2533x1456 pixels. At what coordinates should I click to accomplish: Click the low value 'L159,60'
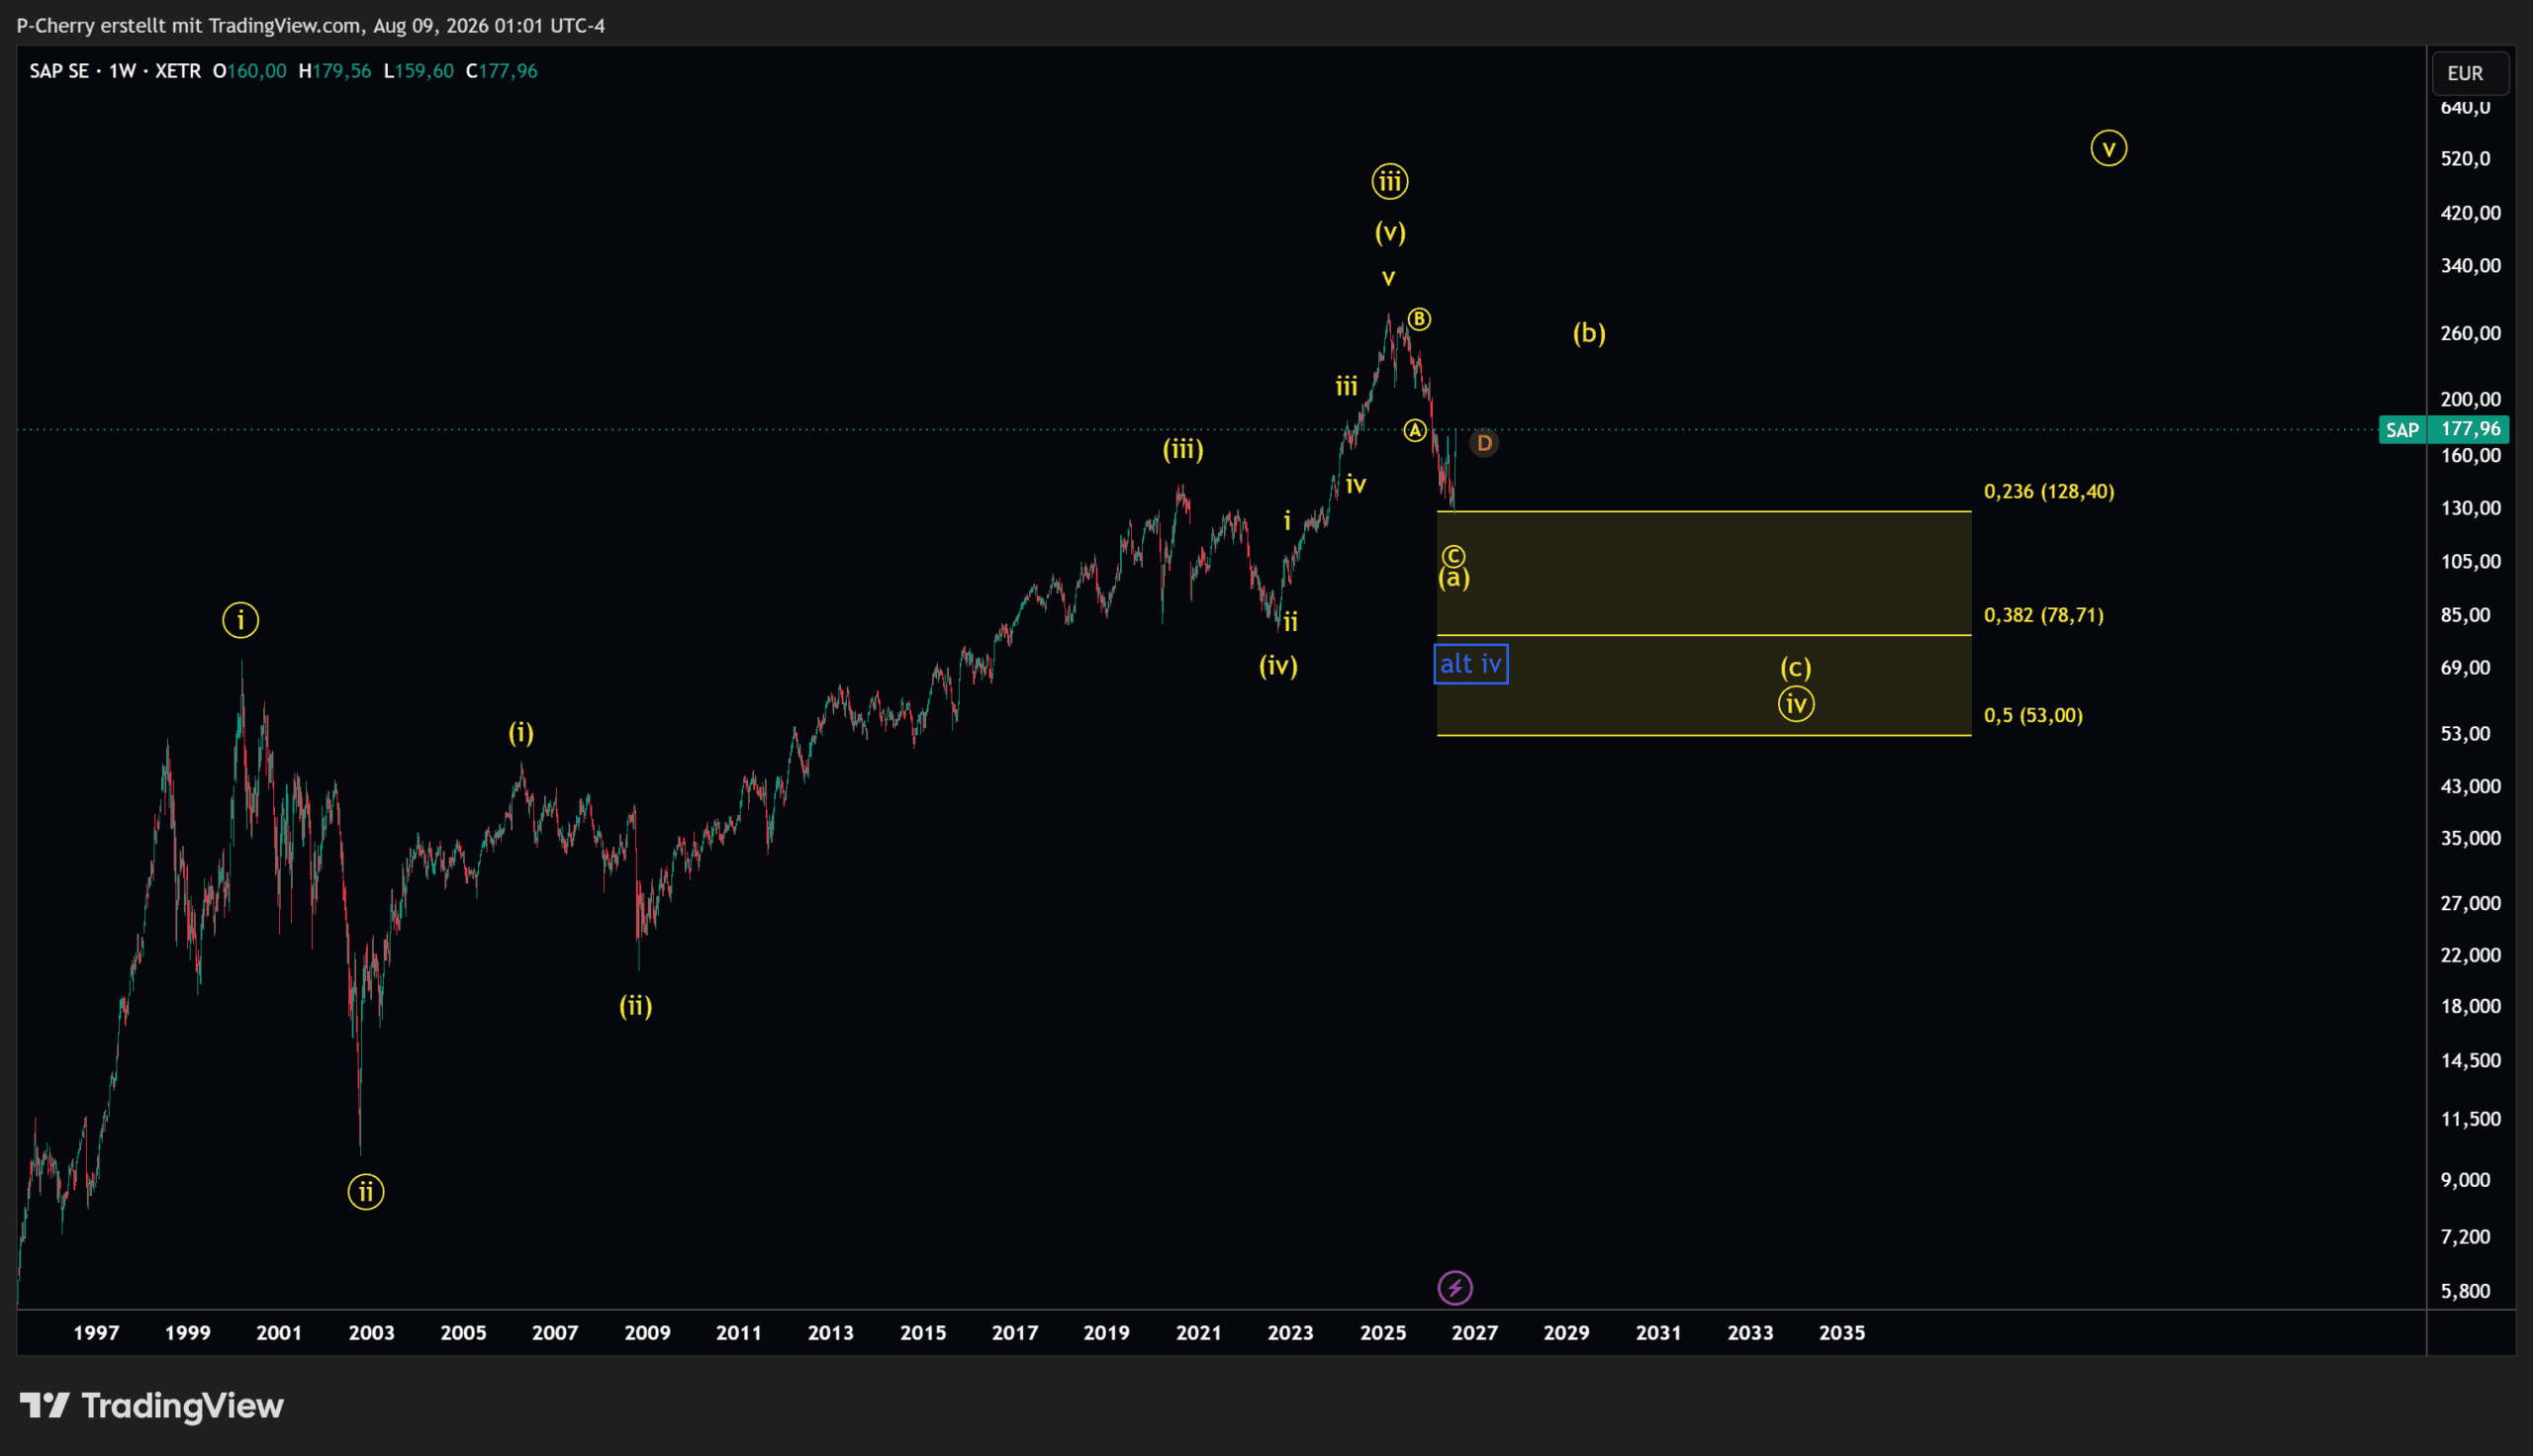click(x=419, y=71)
